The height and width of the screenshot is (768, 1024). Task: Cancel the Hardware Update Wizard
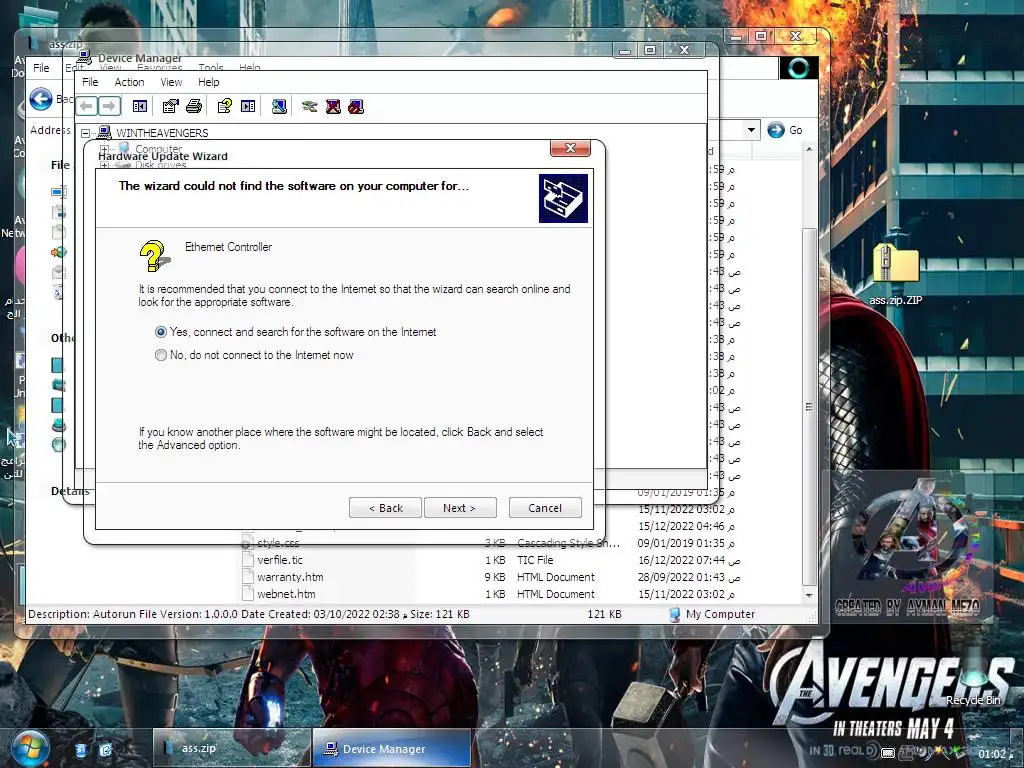pos(545,507)
